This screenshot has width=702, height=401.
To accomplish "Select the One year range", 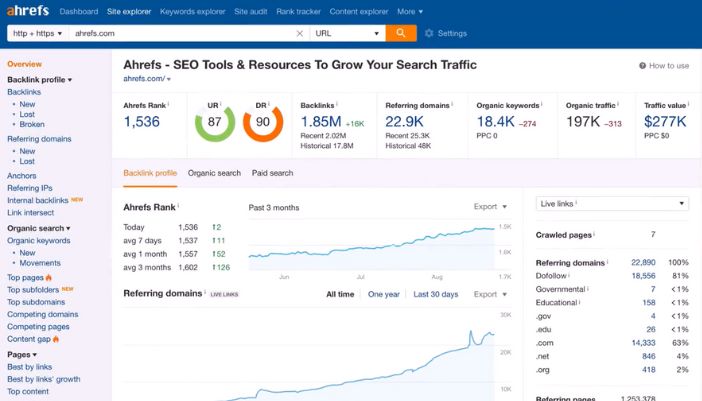I will (x=384, y=294).
